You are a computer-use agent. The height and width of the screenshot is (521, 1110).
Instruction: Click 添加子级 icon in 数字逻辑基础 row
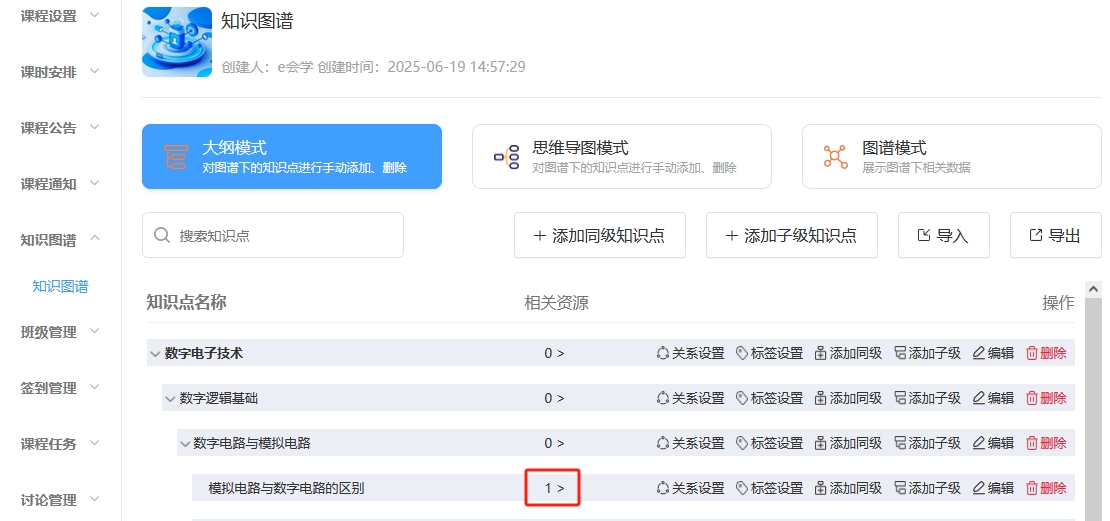(899, 398)
